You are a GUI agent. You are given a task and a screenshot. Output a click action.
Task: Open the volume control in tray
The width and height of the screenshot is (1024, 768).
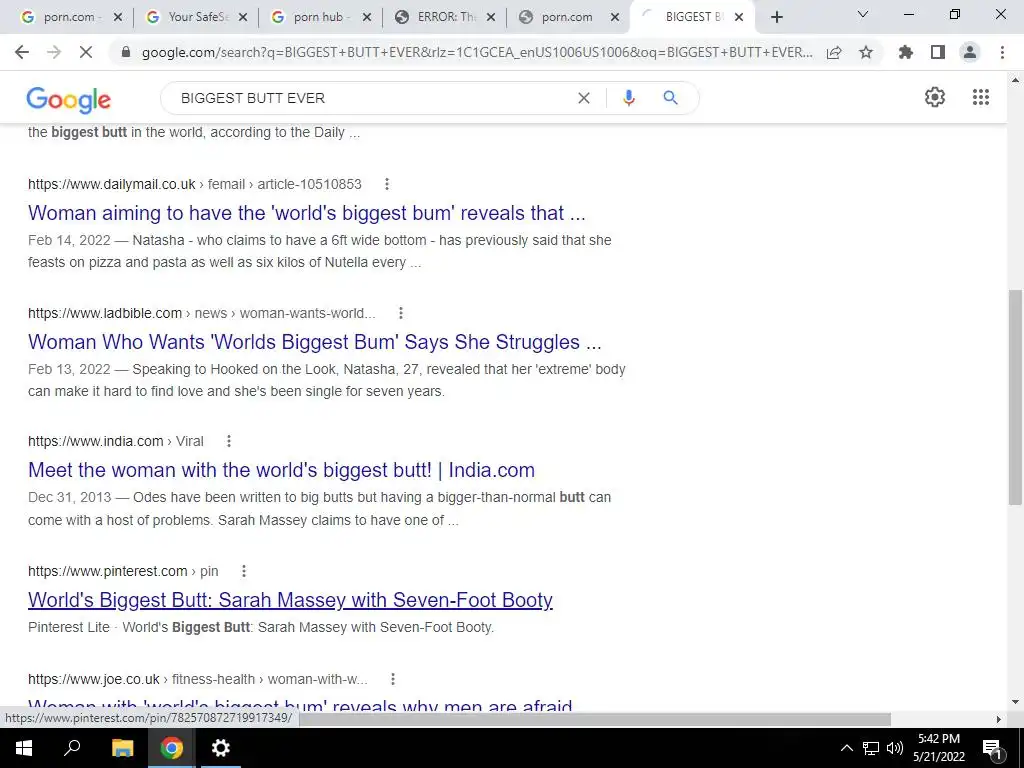pyautogui.click(x=895, y=748)
